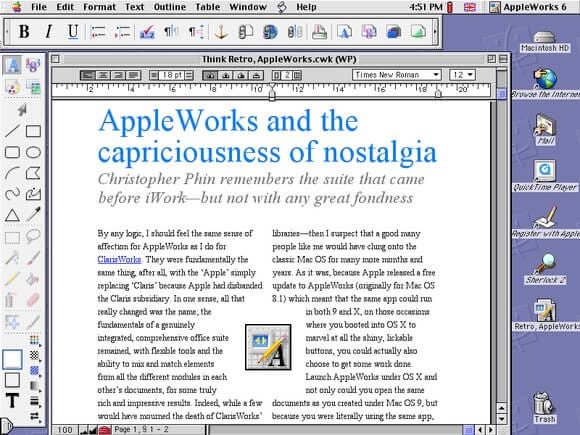Open the Outline menu
This screenshot has width=580, height=435.
click(170, 7)
